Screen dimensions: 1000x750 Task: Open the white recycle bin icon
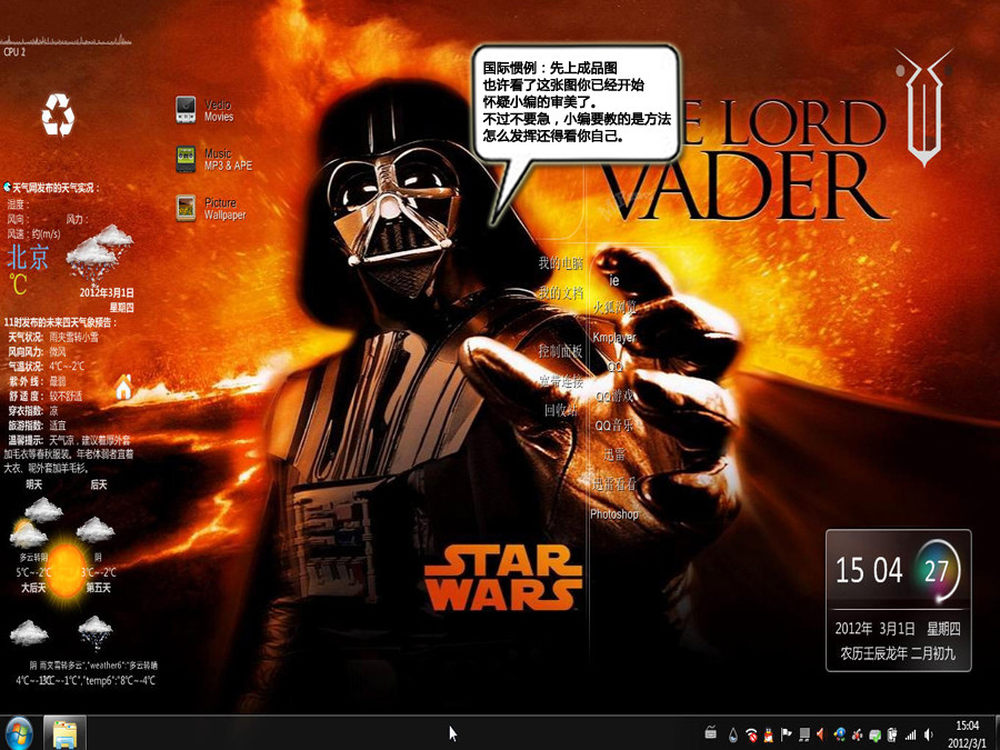tap(58, 115)
